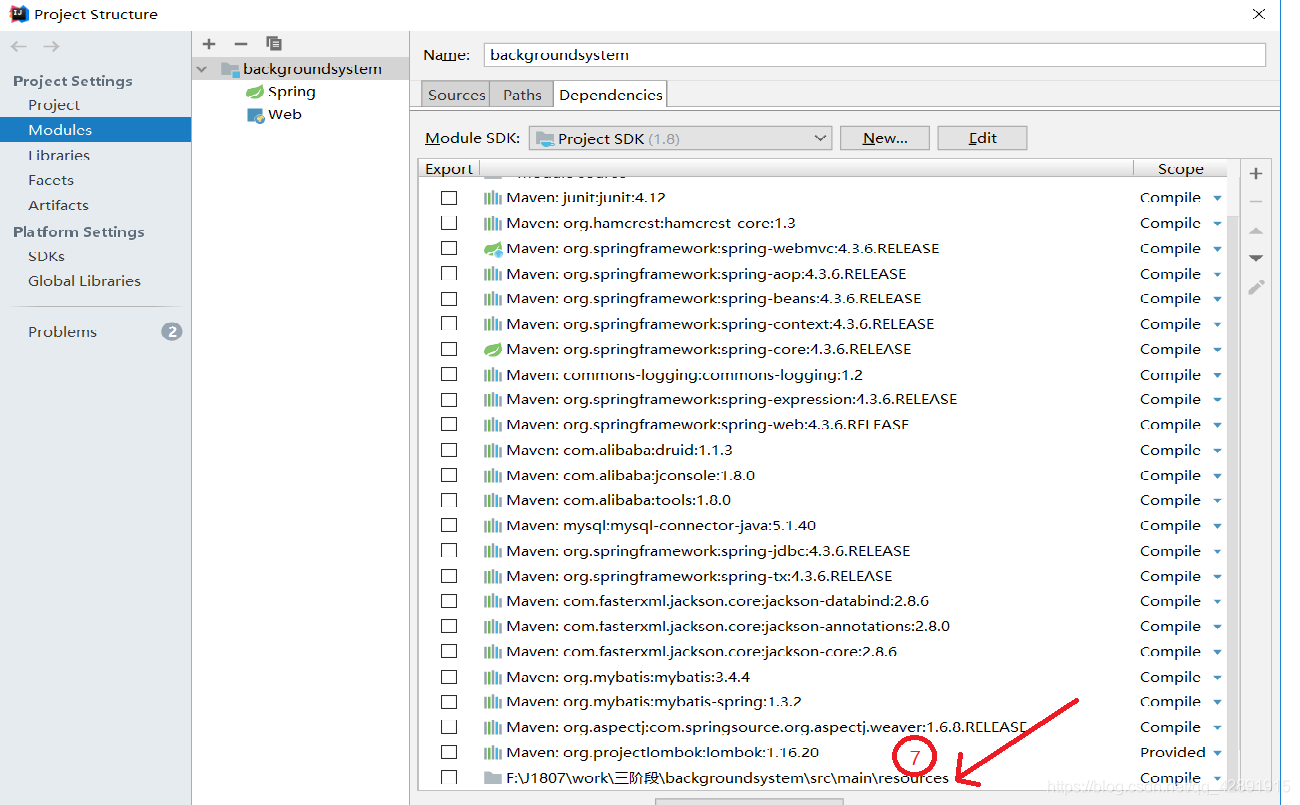The image size is (1300, 805).
Task: Click the backgroundsystem module folder icon
Action: [229, 69]
